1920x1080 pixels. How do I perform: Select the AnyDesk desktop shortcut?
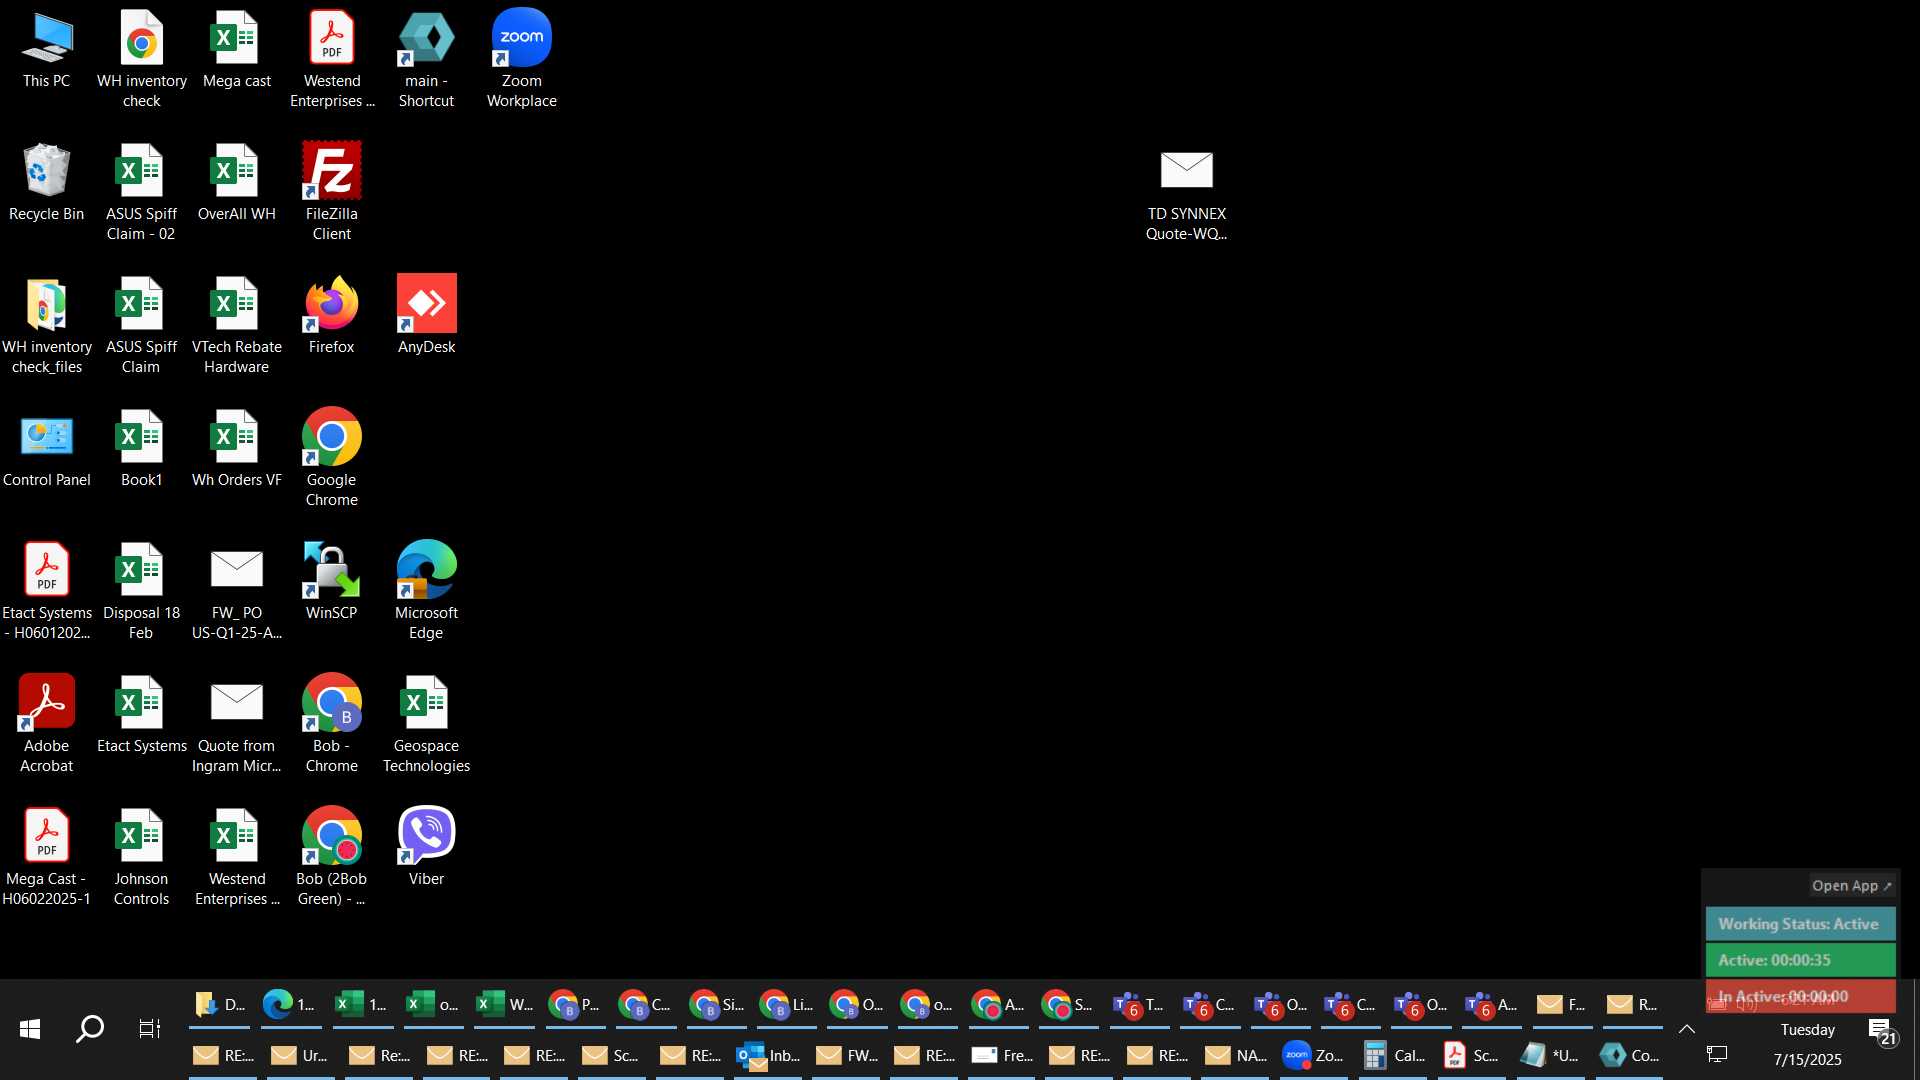click(427, 315)
